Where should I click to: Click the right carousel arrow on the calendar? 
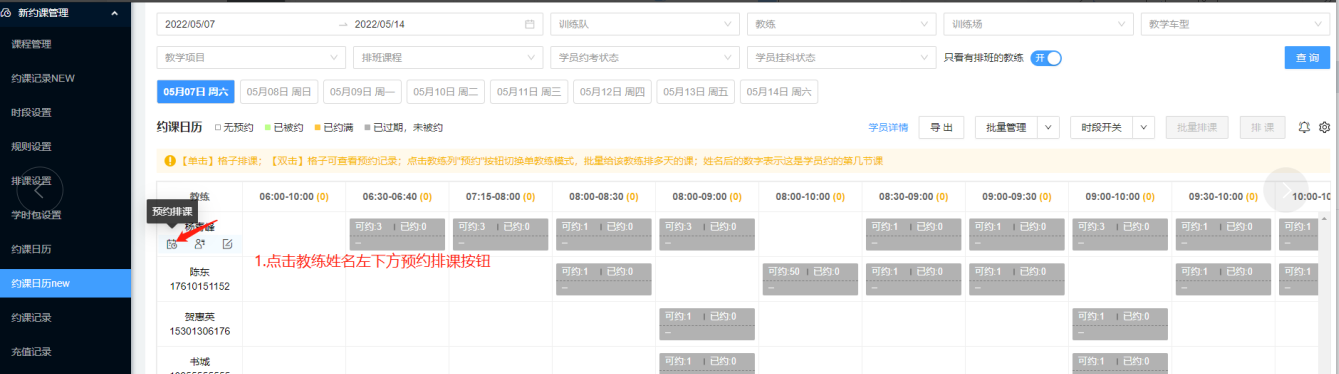coord(1285,189)
